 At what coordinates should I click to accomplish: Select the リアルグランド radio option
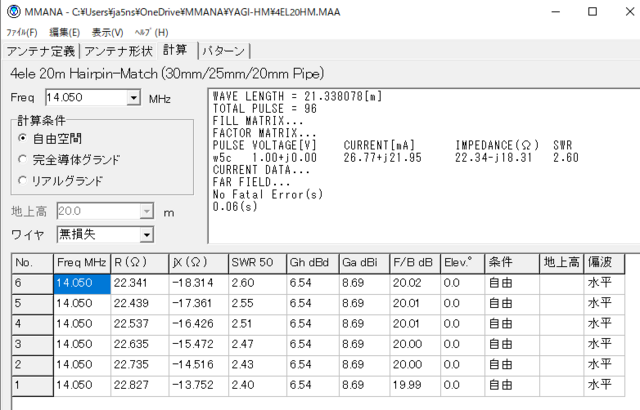pos(24,180)
